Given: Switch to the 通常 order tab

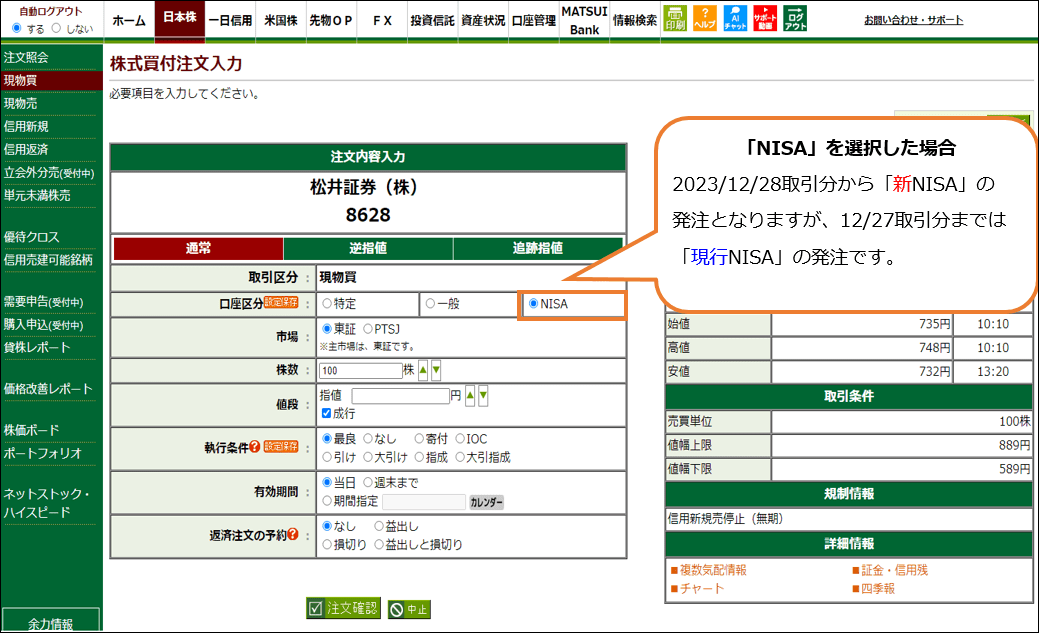Looking at the screenshot, I should 198,249.
